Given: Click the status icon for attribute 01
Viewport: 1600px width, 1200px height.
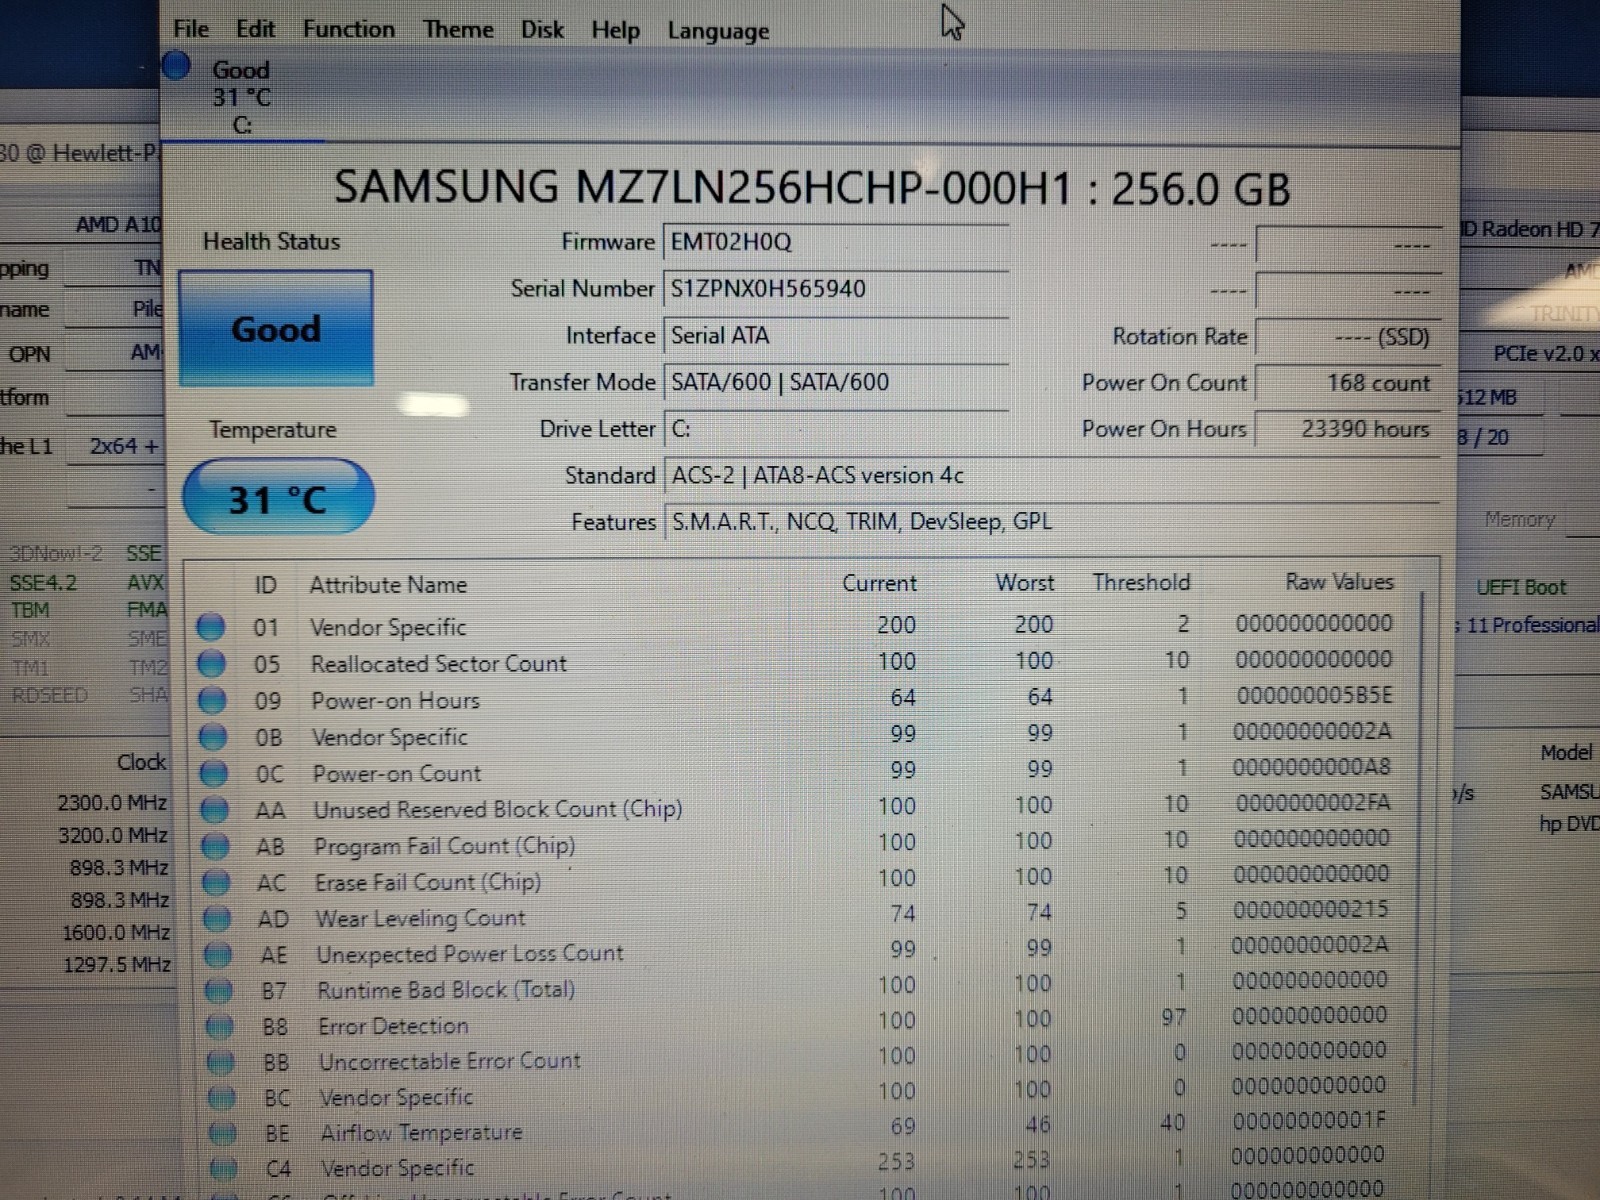Looking at the screenshot, I should coord(210,627).
